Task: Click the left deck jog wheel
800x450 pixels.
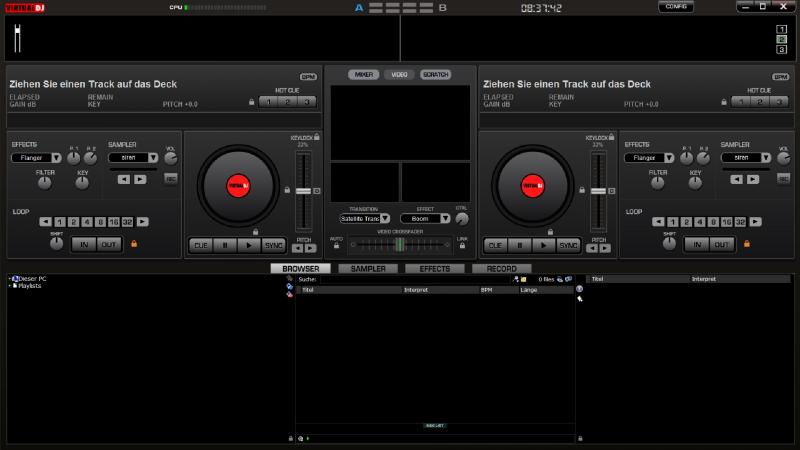Action: coord(238,186)
